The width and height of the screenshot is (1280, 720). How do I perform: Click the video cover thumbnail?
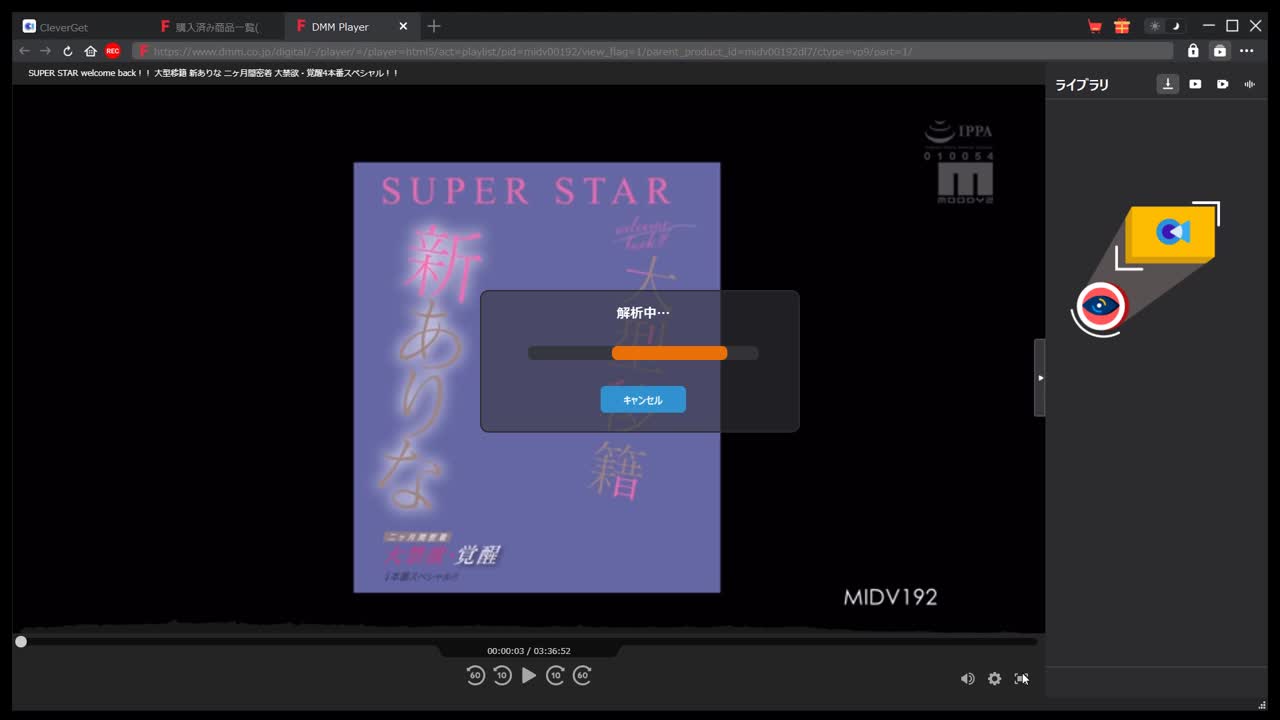[537, 377]
